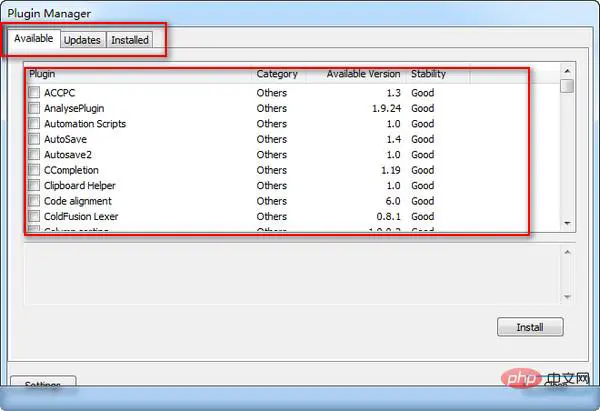Image resolution: width=600 pixels, height=411 pixels.
Task: Check the ACCPC plugin checkbox
Action: point(34,93)
